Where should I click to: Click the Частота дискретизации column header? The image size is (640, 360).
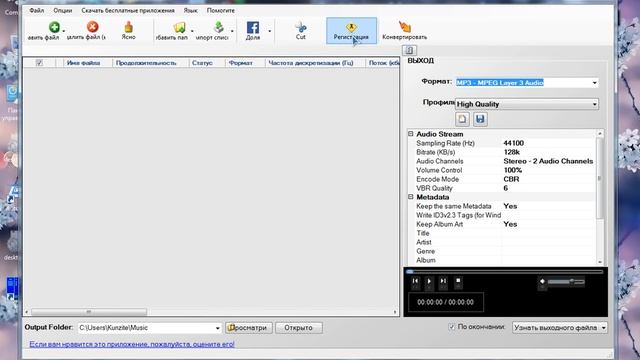click(311, 63)
